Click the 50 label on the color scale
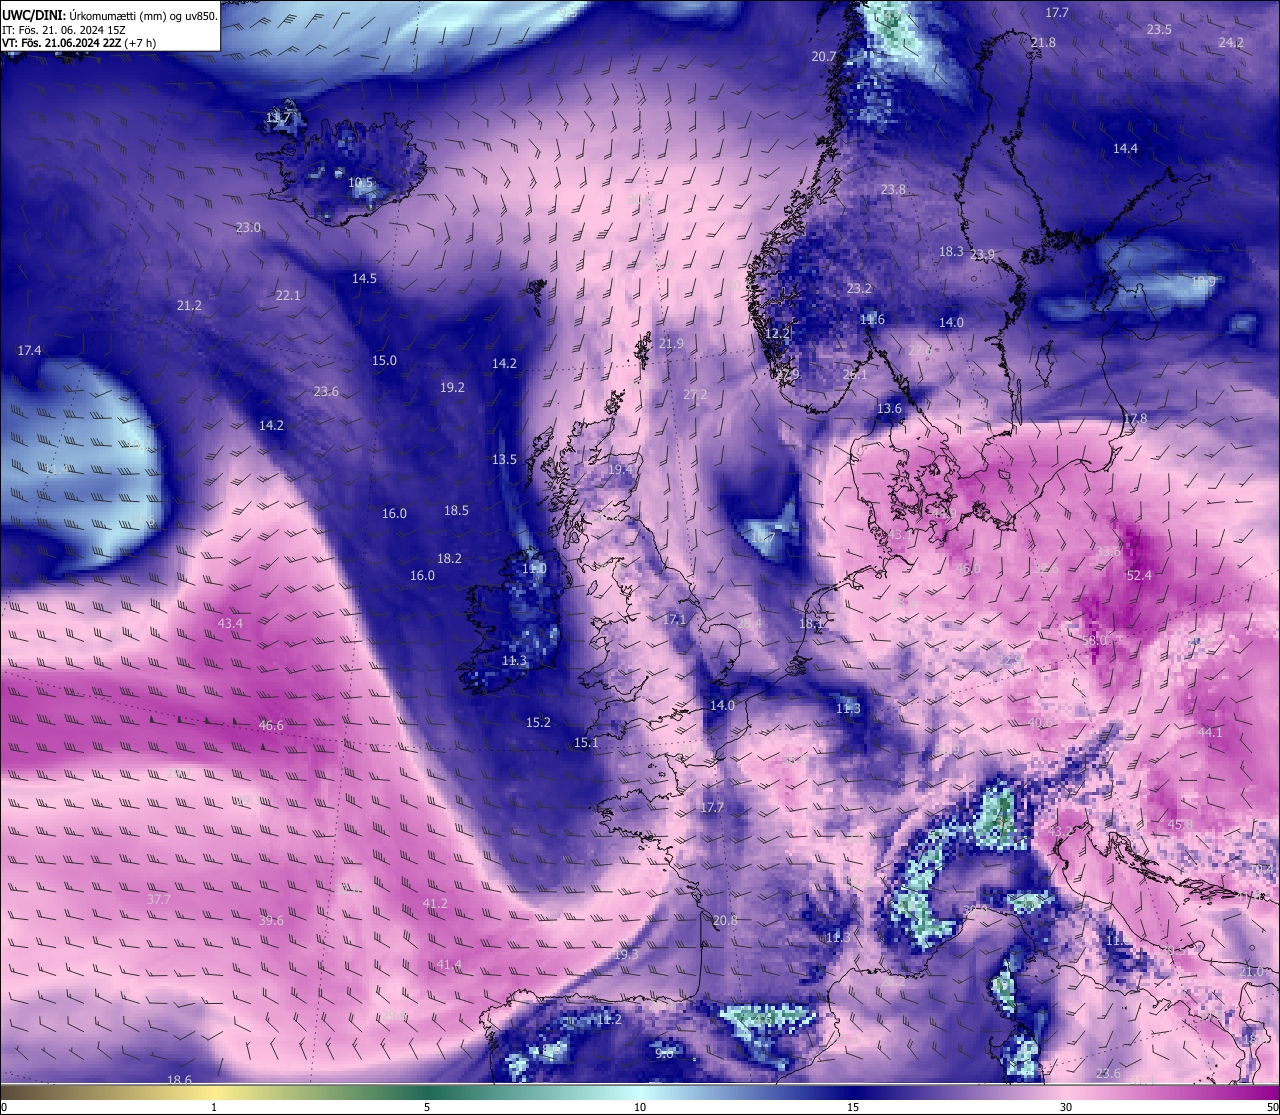The height and width of the screenshot is (1115, 1280). [1272, 1107]
